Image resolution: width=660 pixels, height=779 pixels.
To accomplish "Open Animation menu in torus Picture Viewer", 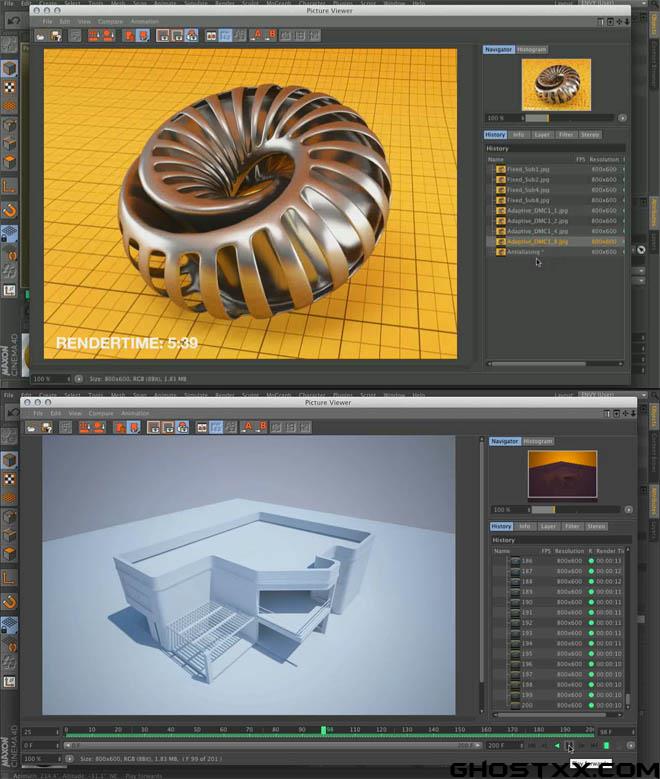I will (x=145, y=22).
